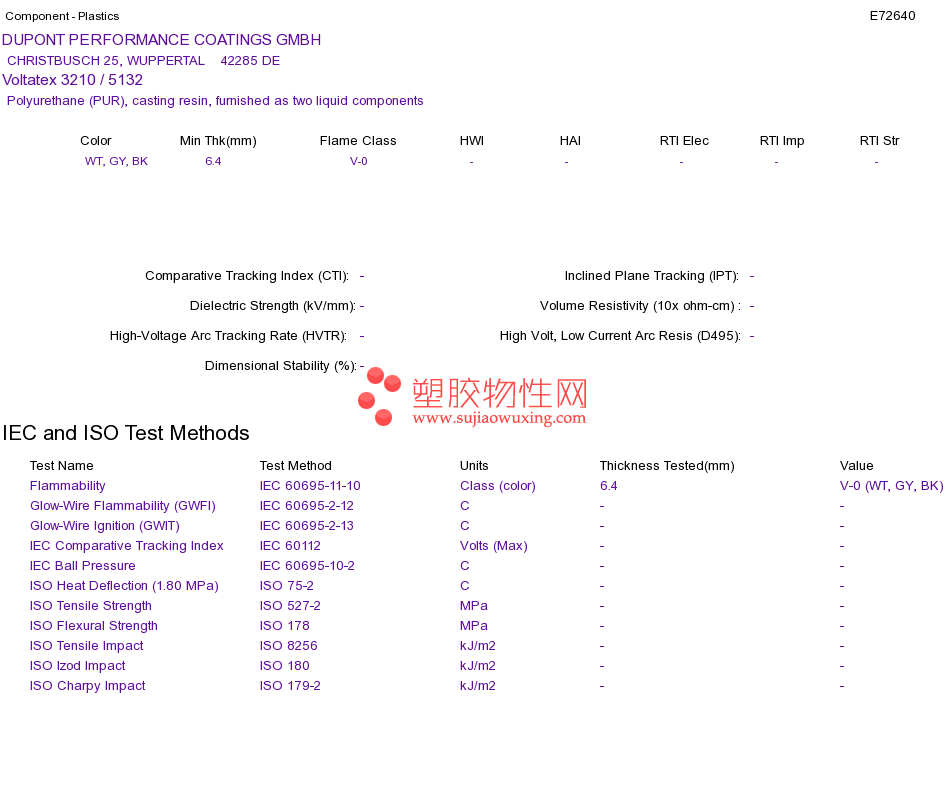950x800 pixels.
Task: Click the ISO 179-2 test method
Action: pos(290,686)
